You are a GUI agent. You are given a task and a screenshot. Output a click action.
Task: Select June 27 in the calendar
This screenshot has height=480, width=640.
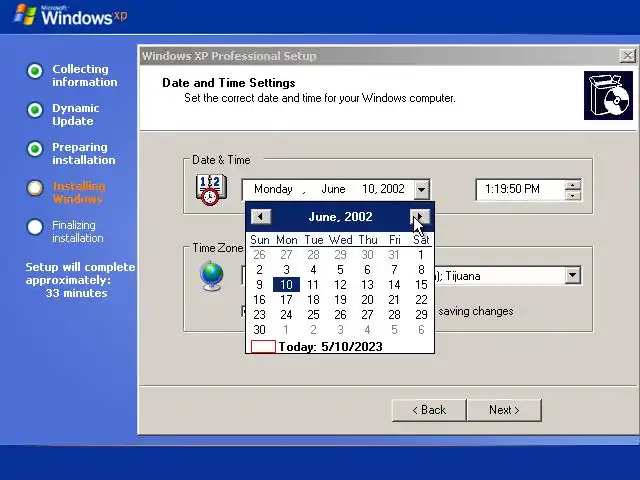click(x=367, y=315)
